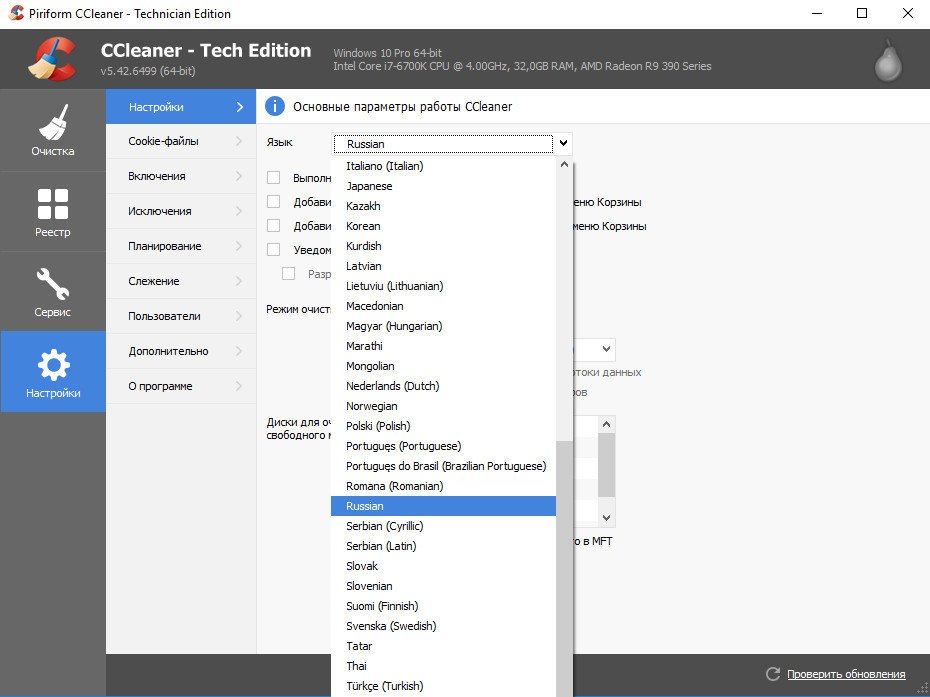Select 'Italiano (Italian)' in the language list
The height and width of the screenshot is (697, 930).
click(x=444, y=166)
